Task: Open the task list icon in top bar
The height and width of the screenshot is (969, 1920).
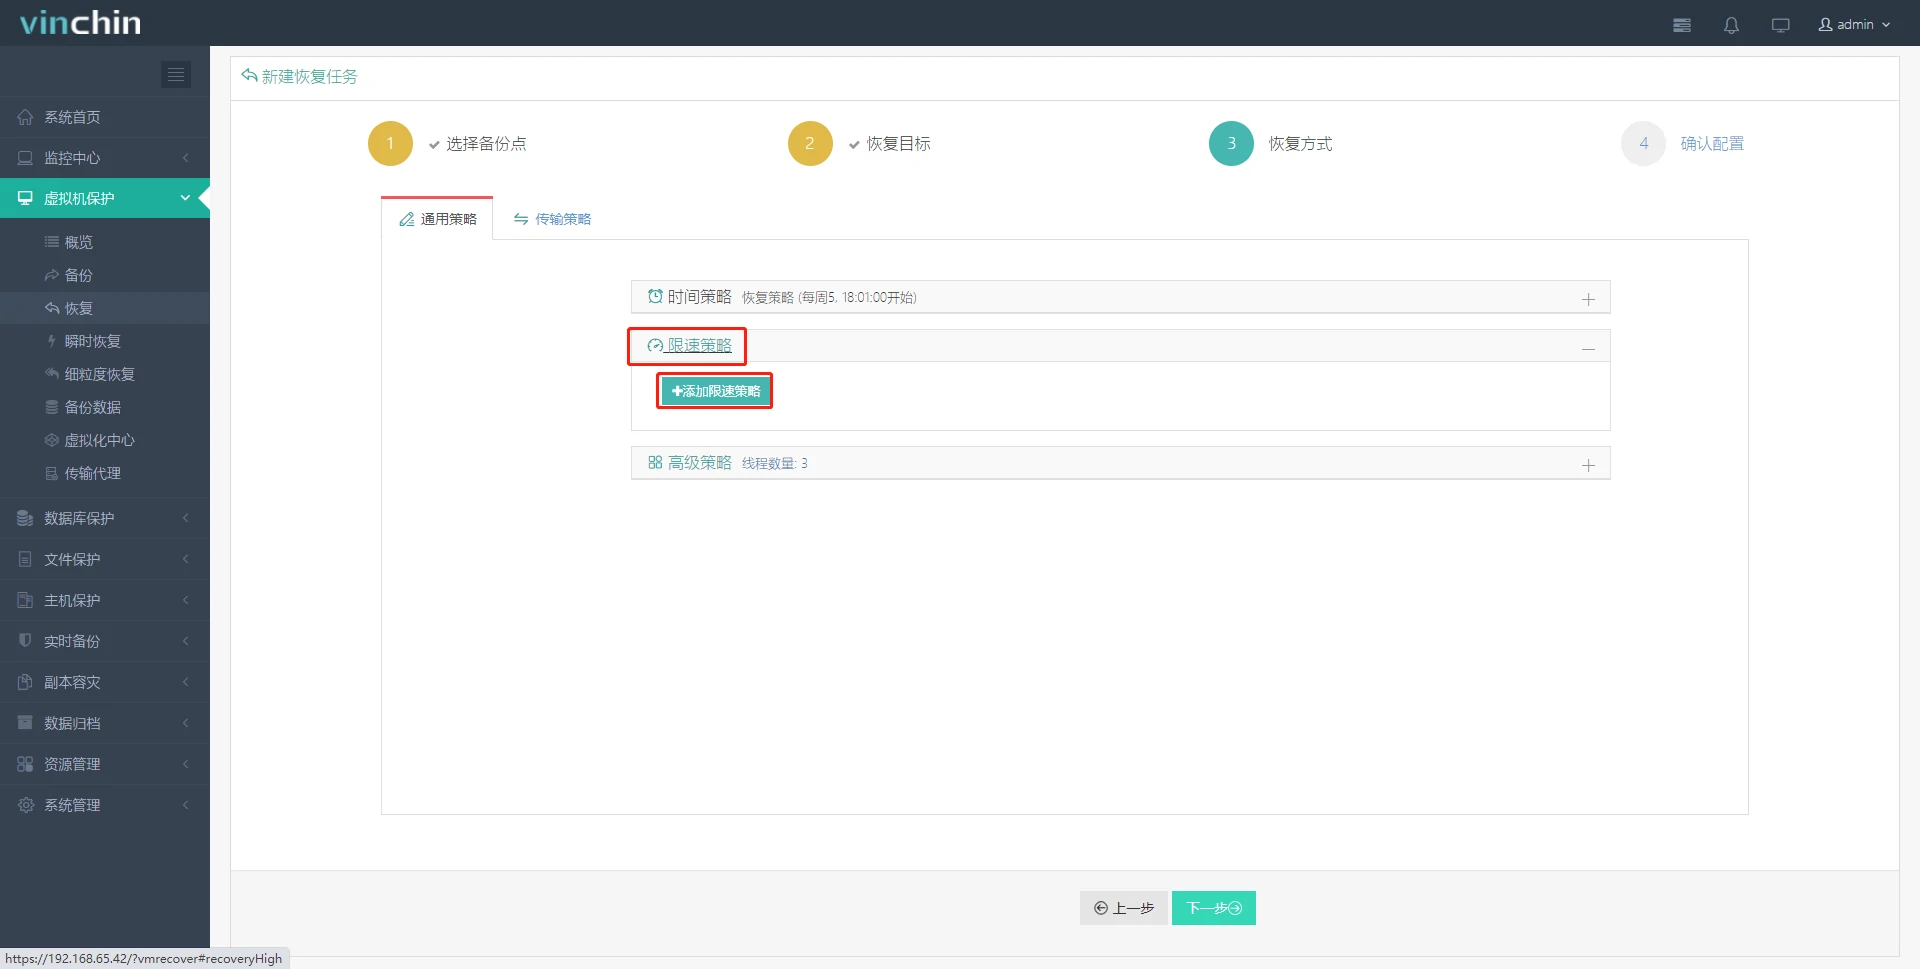Action: click(1682, 25)
